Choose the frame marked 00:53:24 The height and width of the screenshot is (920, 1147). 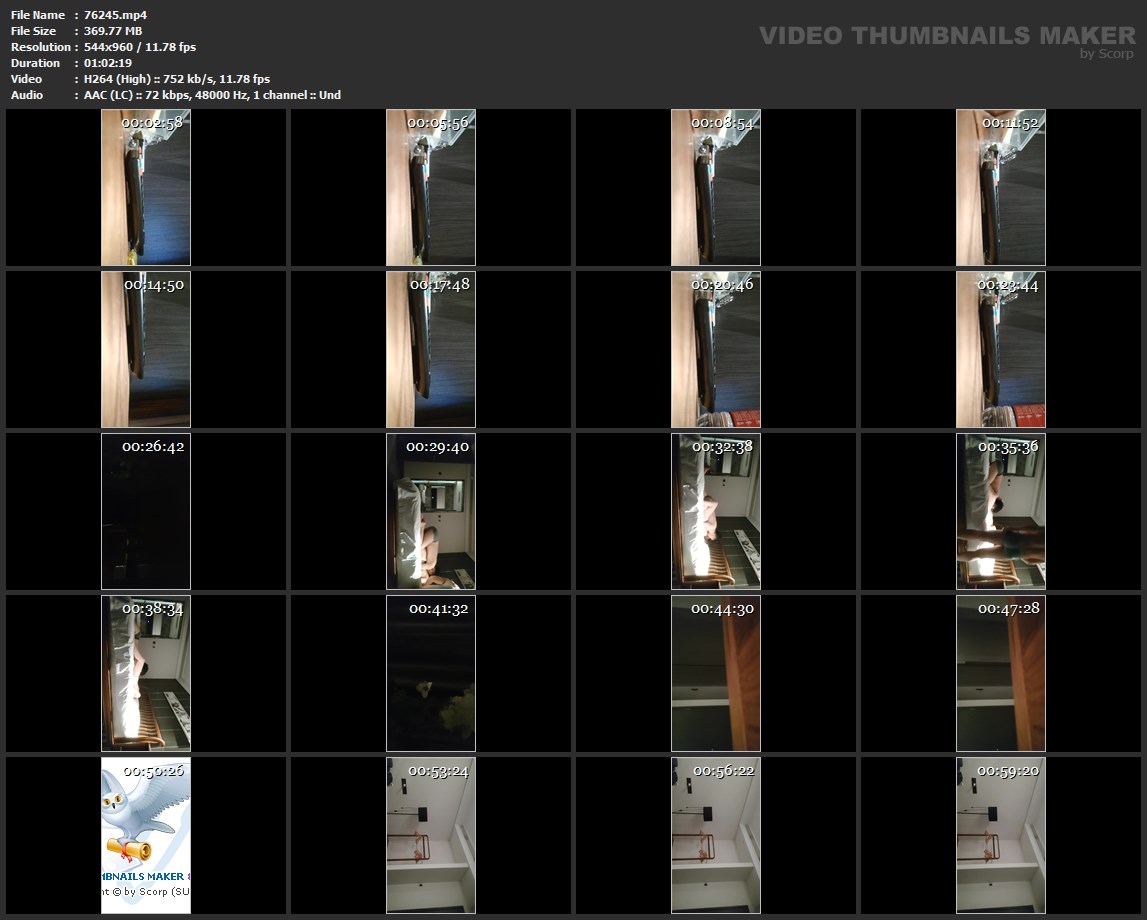(x=431, y=836)
